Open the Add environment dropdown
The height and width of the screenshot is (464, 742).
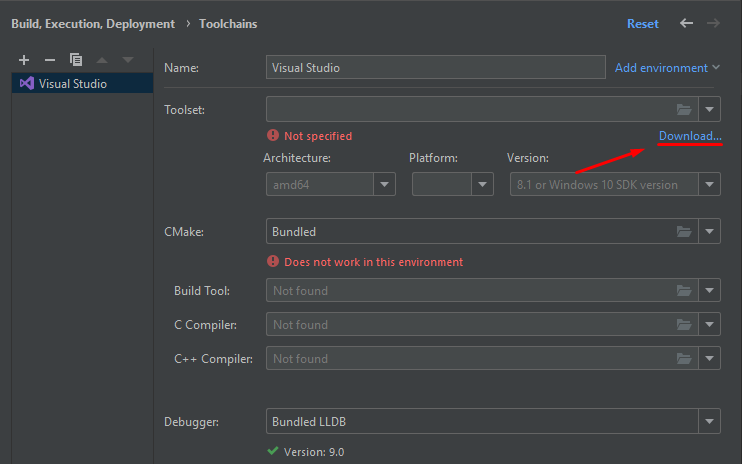coord(667,68)
